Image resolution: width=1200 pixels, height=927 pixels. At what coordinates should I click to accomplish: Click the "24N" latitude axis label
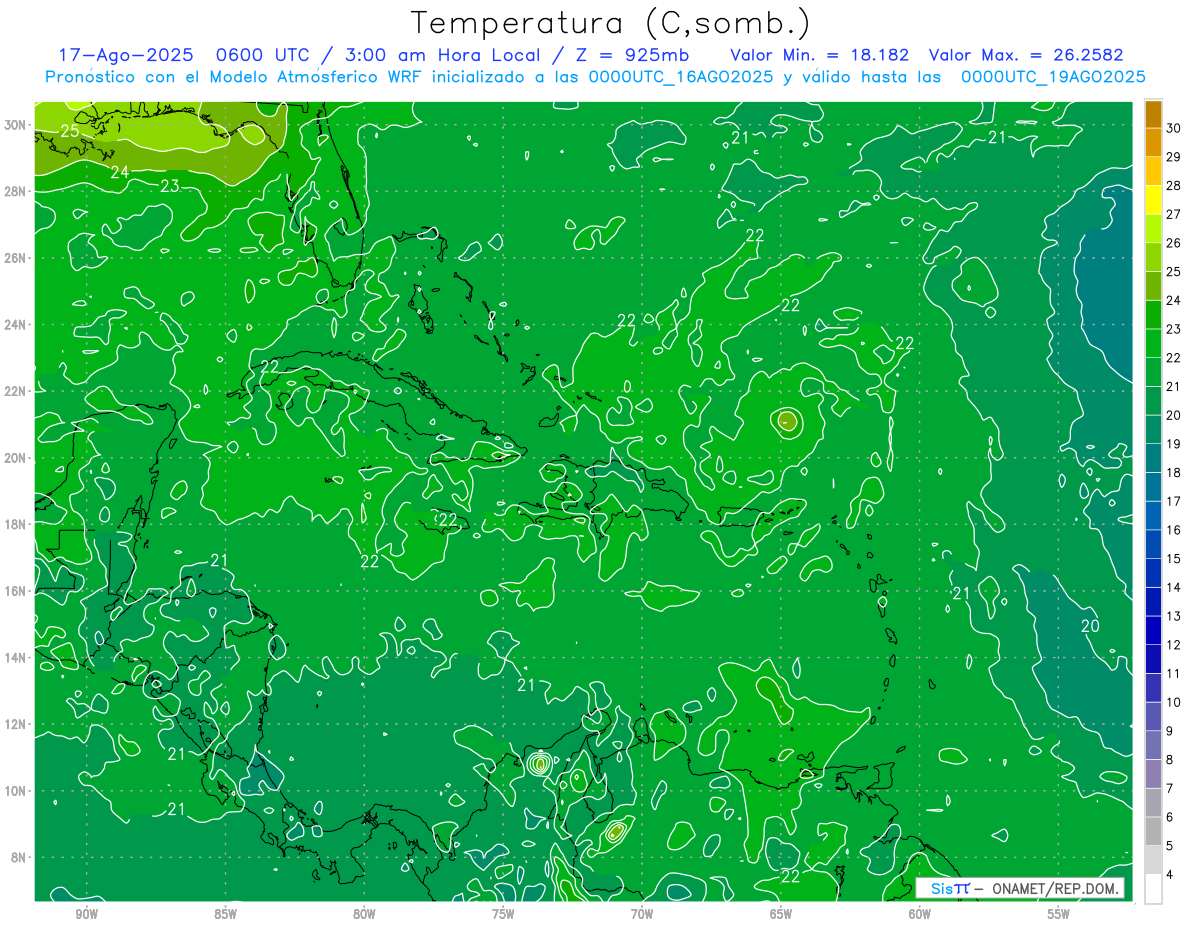pos(15,324)
